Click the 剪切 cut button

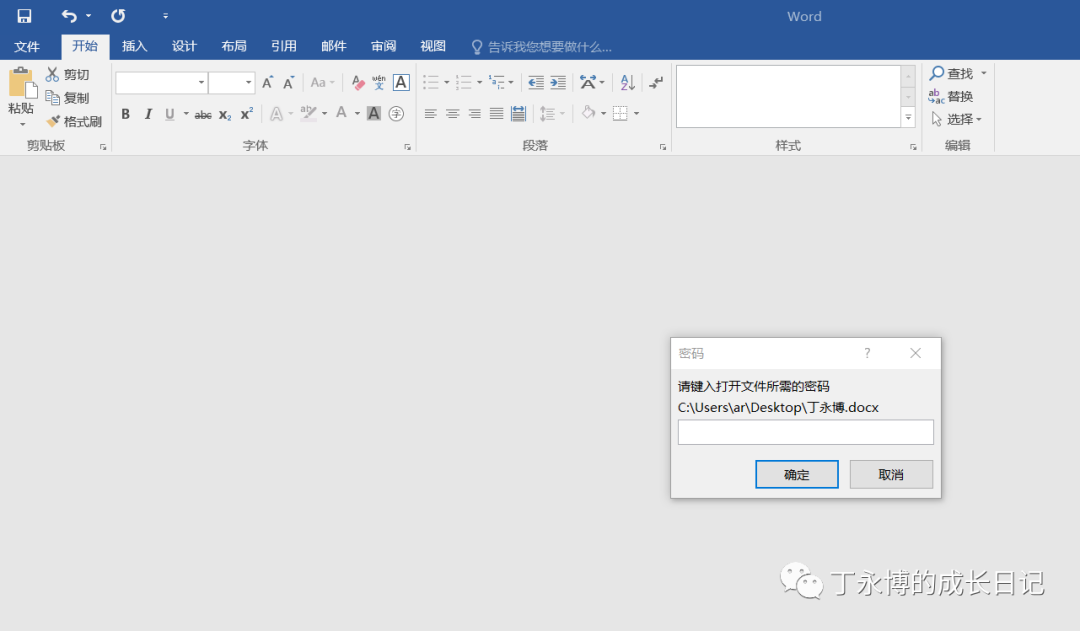click(68, 74)
